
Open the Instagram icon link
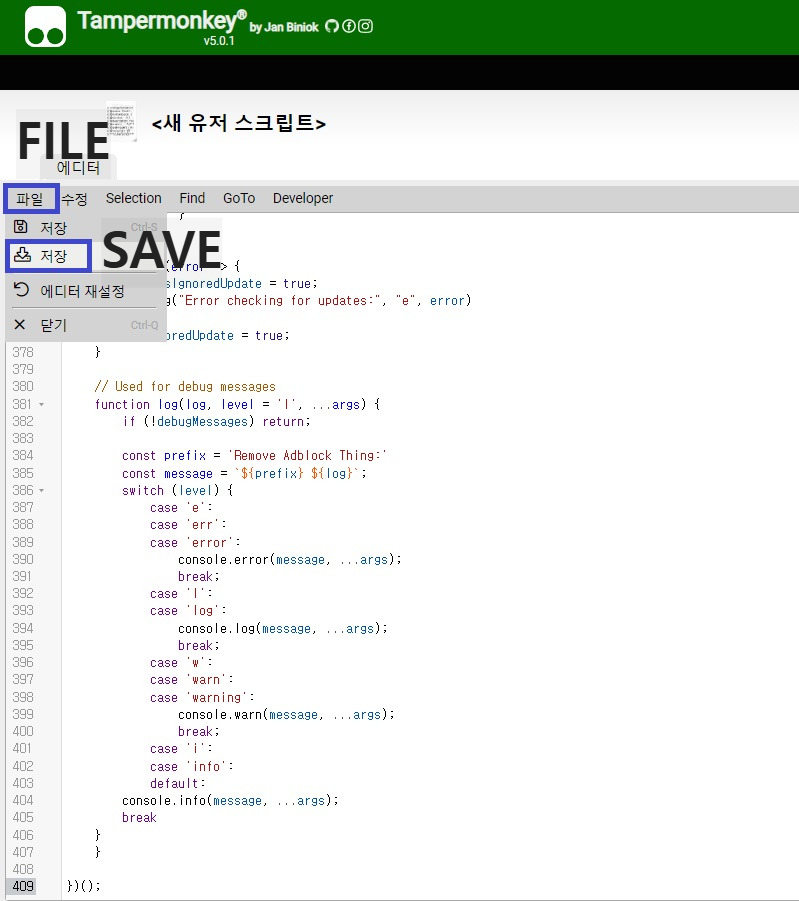365,26
